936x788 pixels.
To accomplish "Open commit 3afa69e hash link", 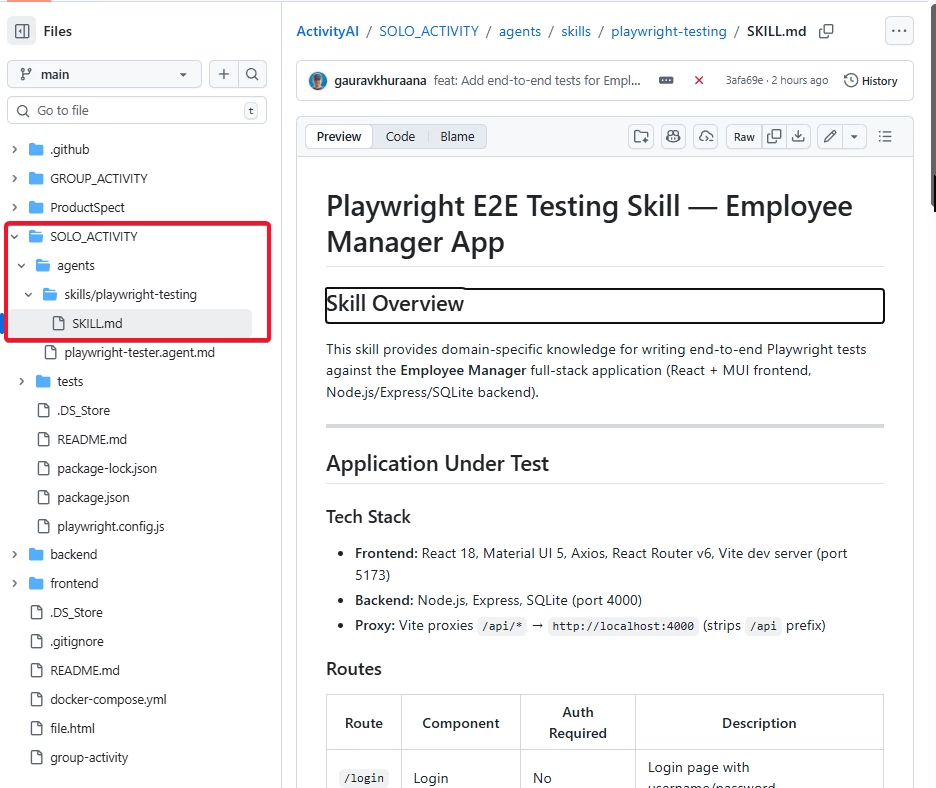I will (x=744, y=80).
